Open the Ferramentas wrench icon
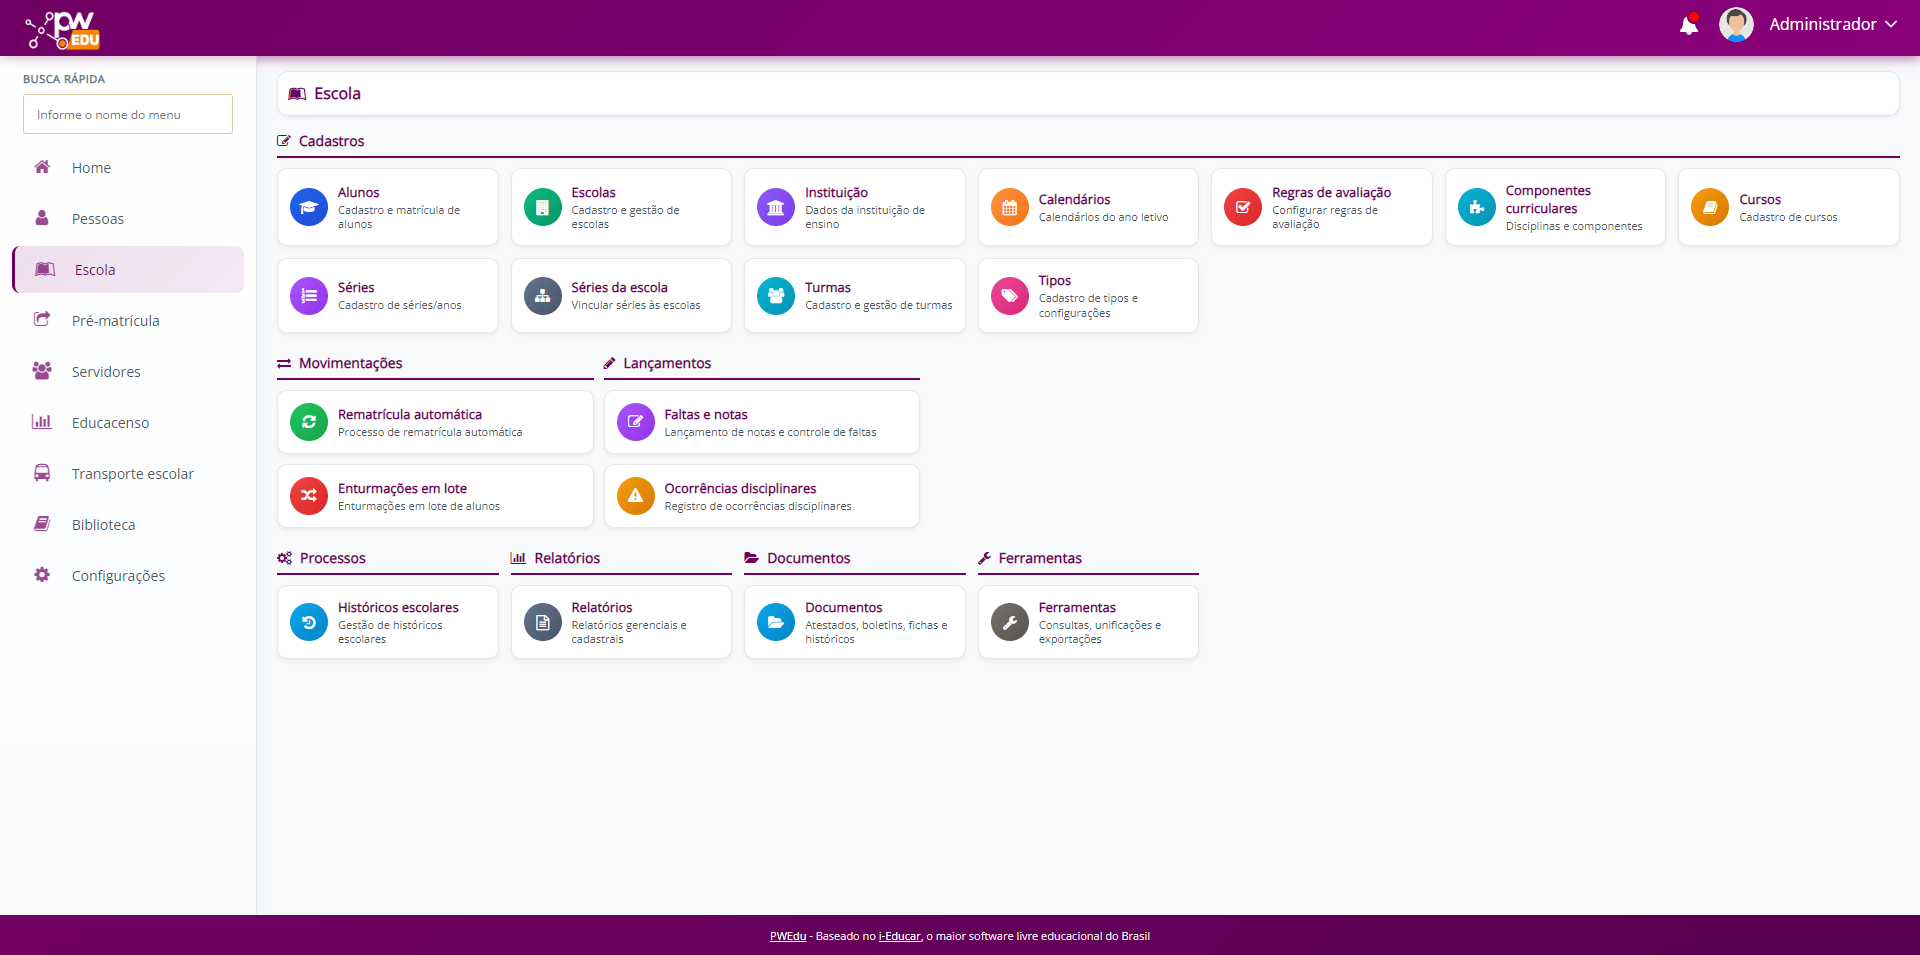 [x=1009, y=622]
